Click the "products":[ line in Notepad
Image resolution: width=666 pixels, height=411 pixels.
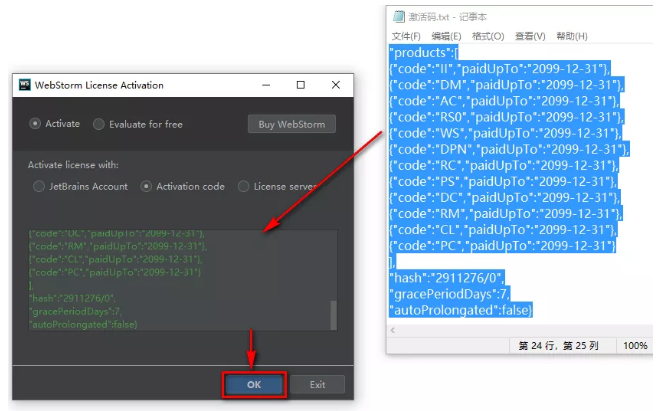(x=424, y=53)
